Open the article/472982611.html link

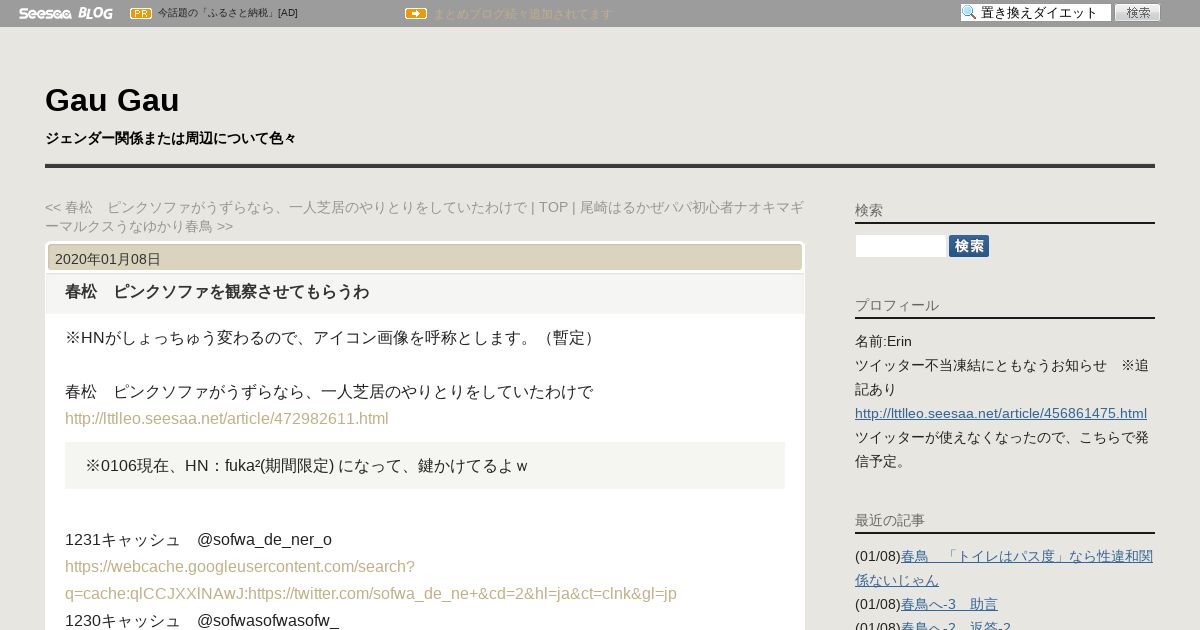pyautogui.click(x=227, y=419)
